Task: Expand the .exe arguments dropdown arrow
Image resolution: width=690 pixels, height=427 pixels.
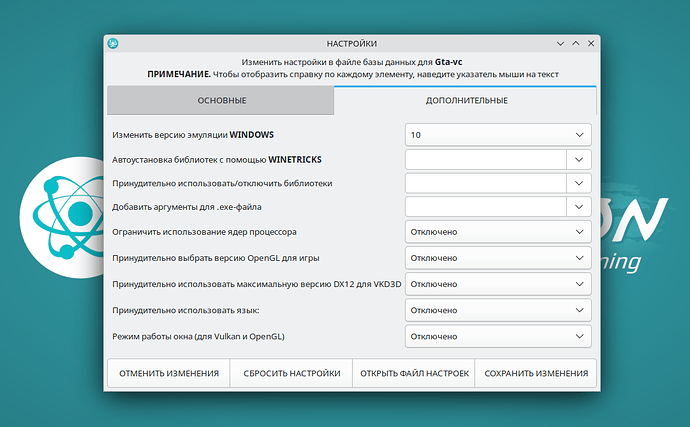Action: pyautogui.click(x=579, y=207)
